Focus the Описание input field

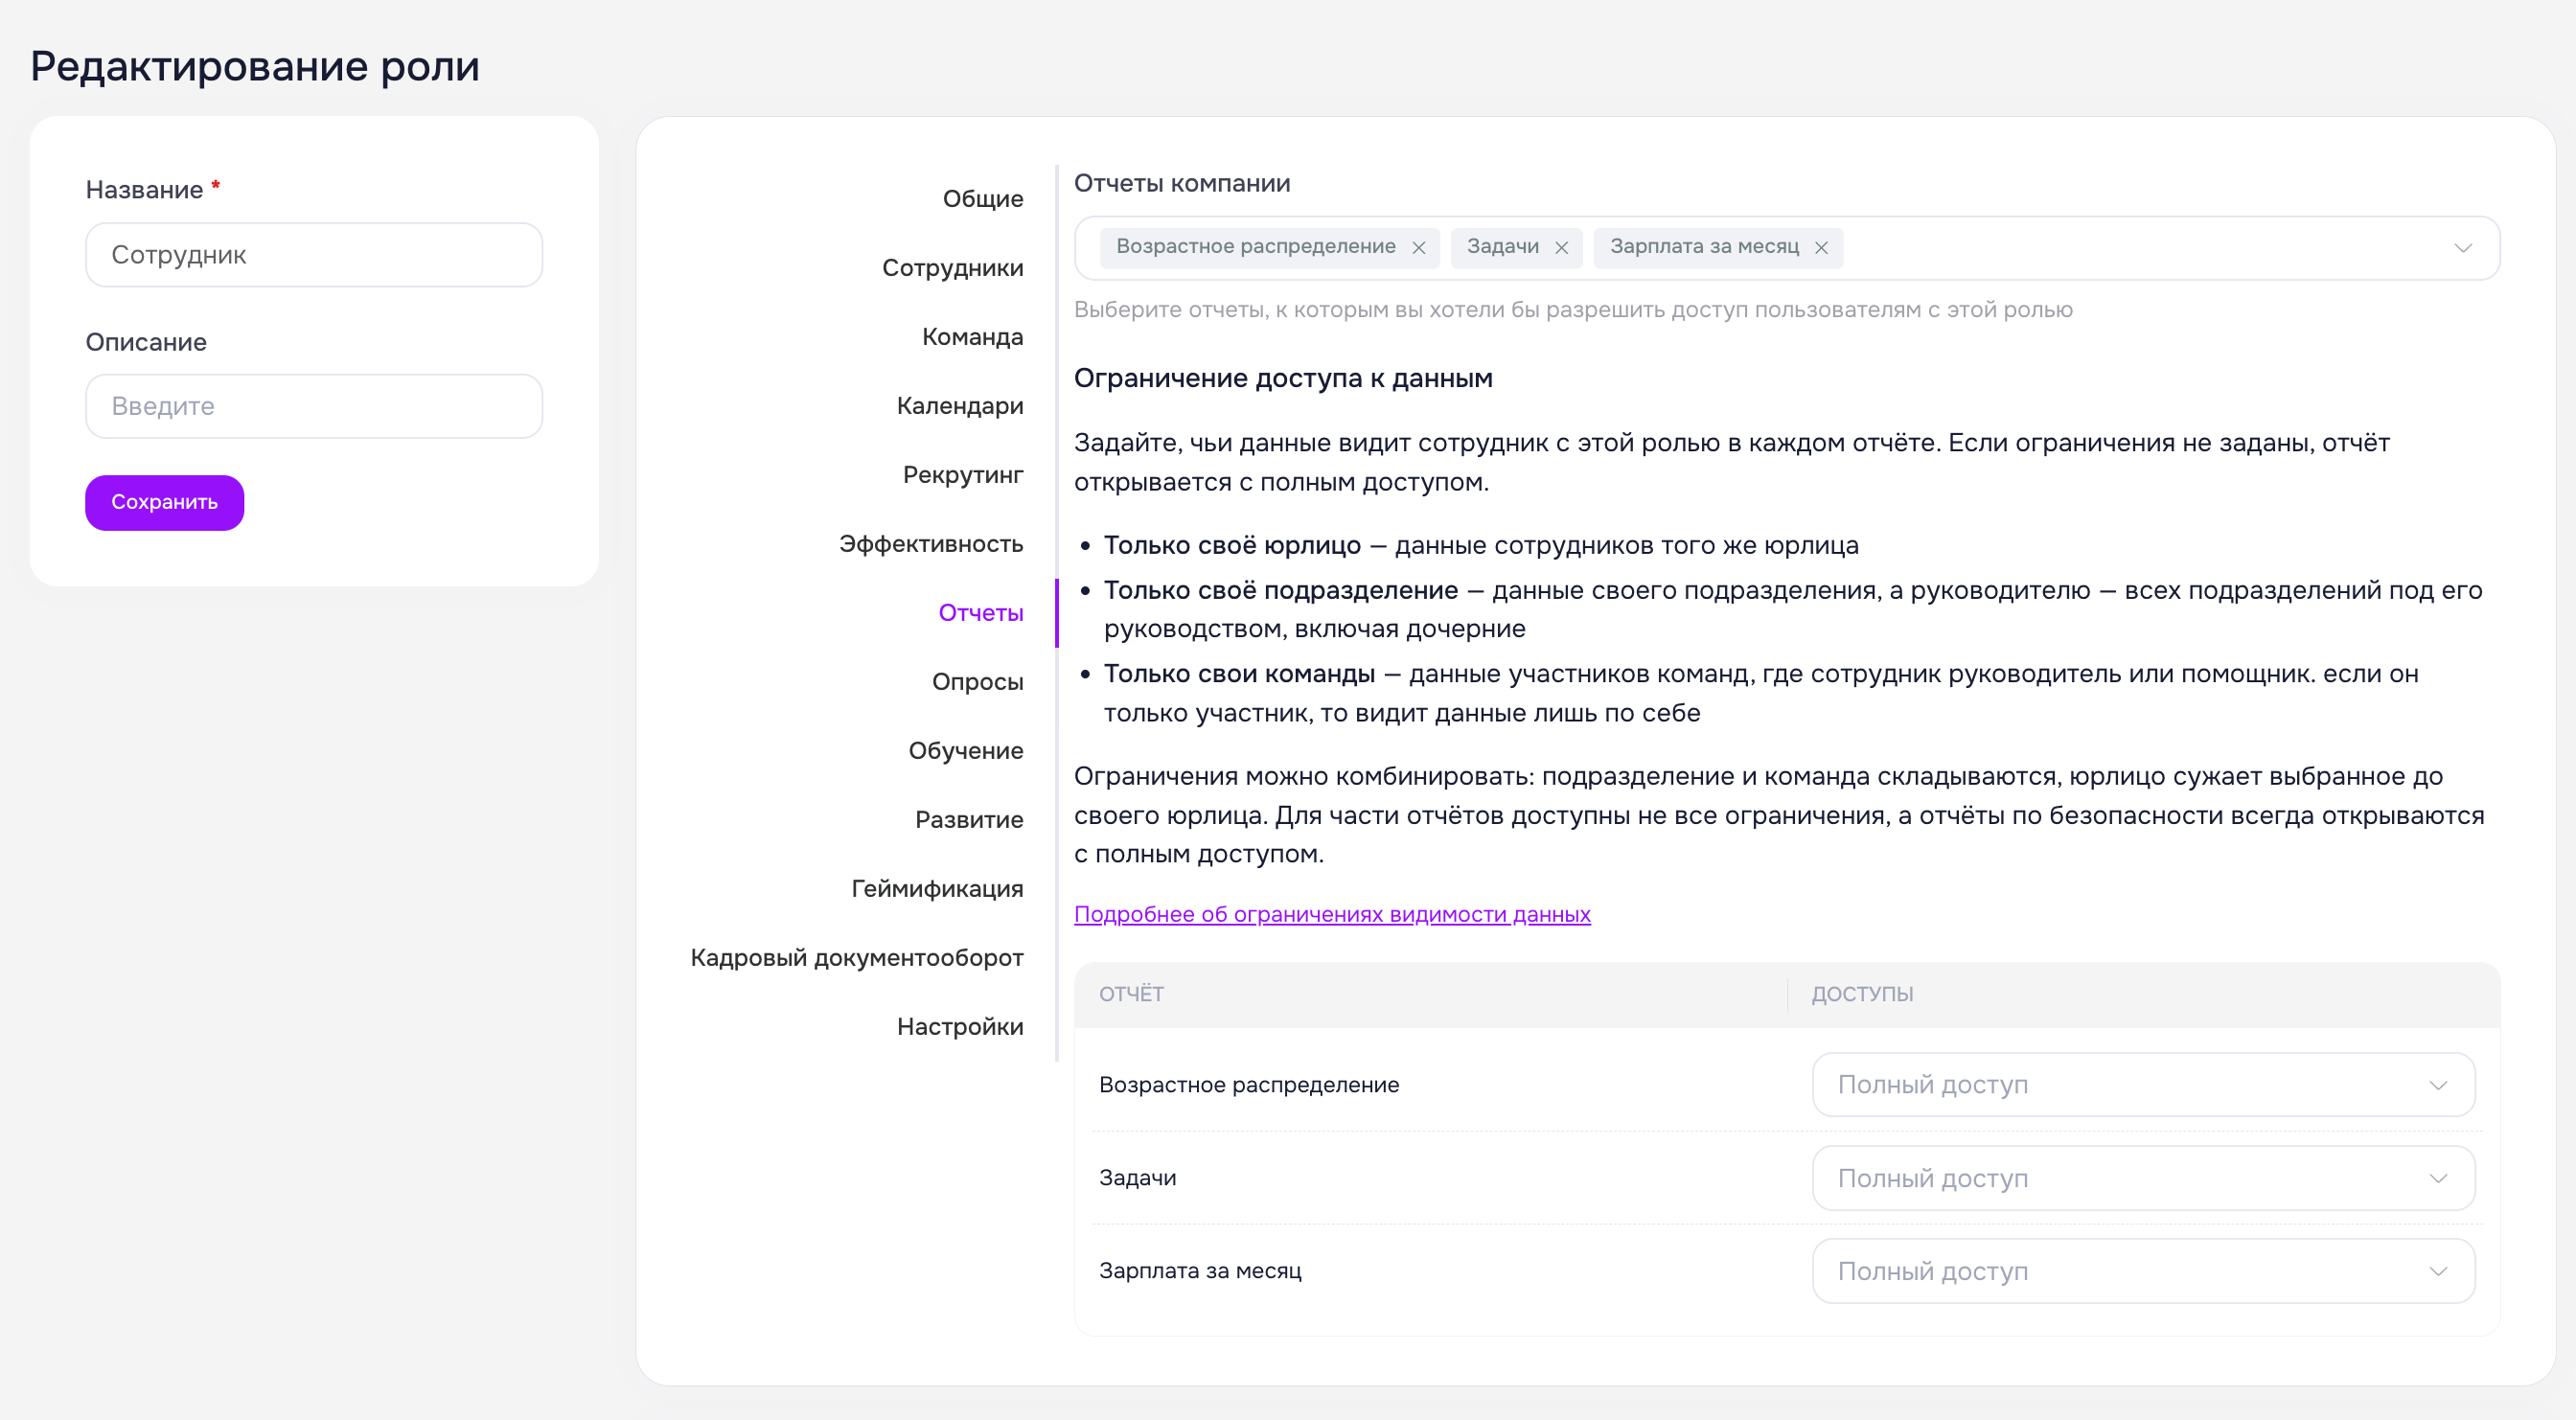click(314, 406)
